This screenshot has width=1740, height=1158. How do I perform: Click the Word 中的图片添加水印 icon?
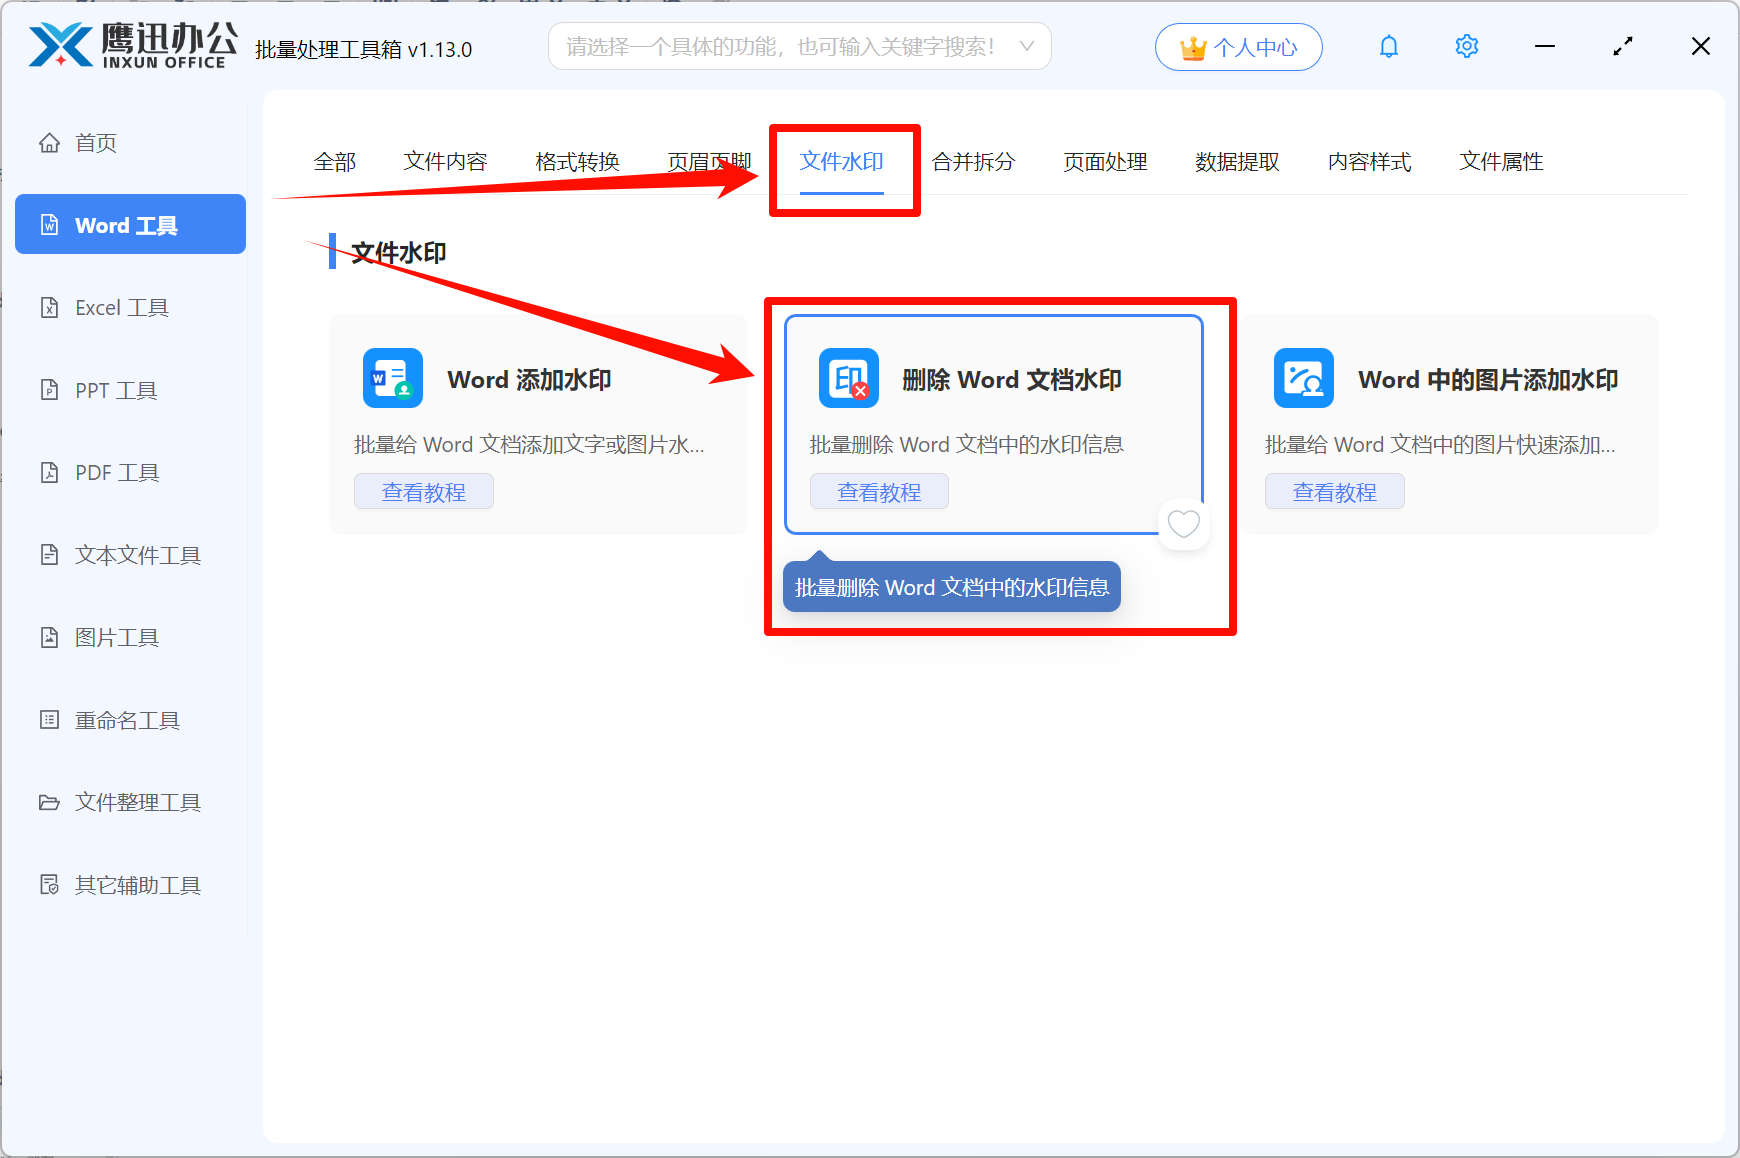pyautogui.click(x=1303, y=378)
